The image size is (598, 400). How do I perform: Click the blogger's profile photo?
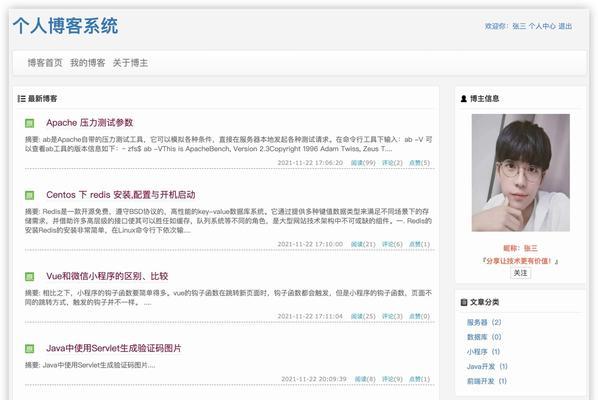coord(521,173)
